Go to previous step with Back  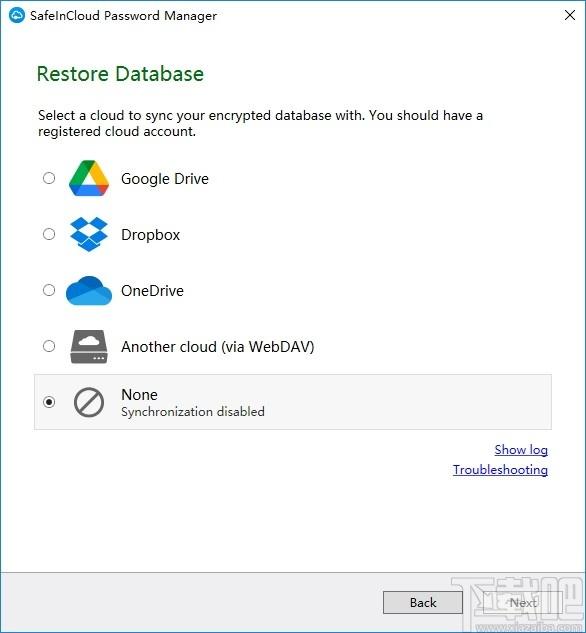pos(423,603)
